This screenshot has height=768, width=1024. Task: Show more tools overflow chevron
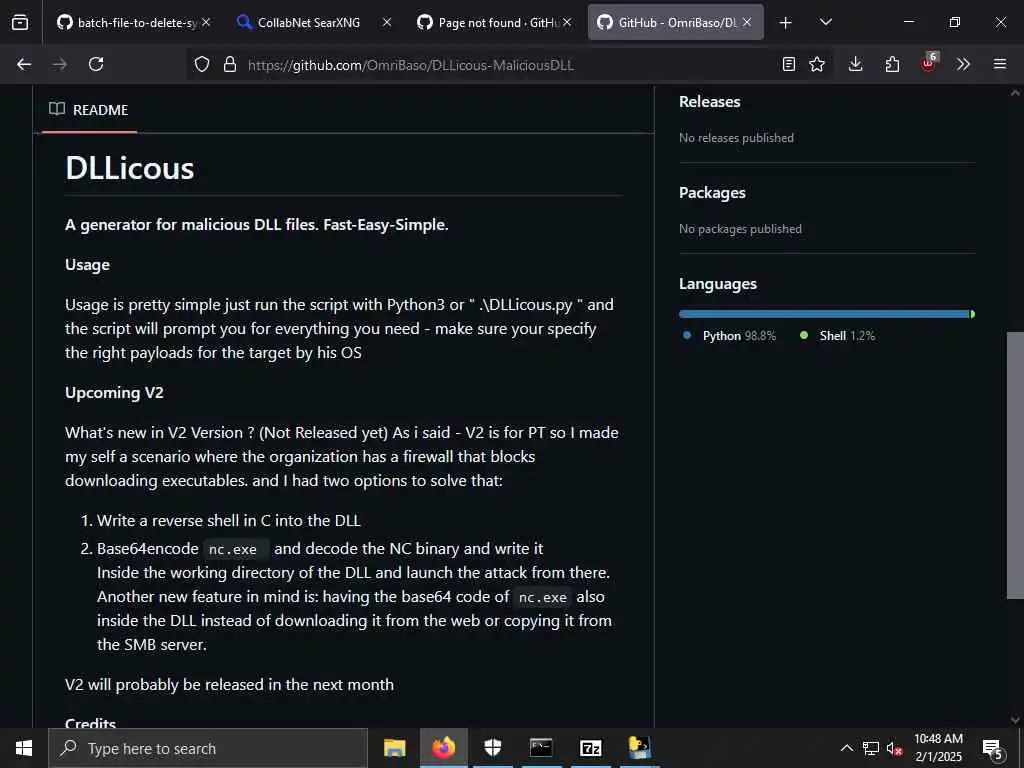963,64
